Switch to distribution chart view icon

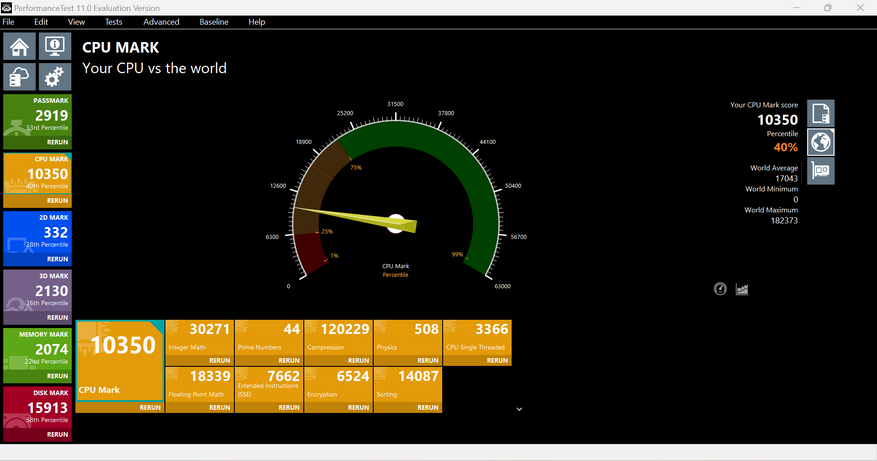[x=742, y=289]
